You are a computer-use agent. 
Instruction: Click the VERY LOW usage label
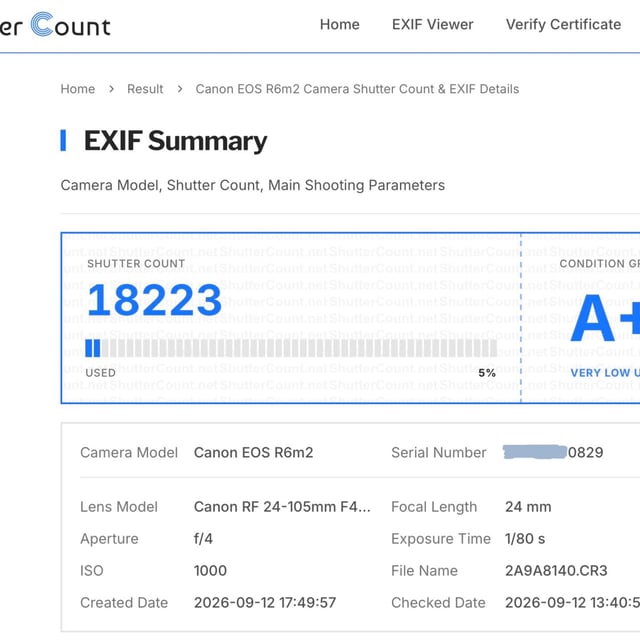605,373
